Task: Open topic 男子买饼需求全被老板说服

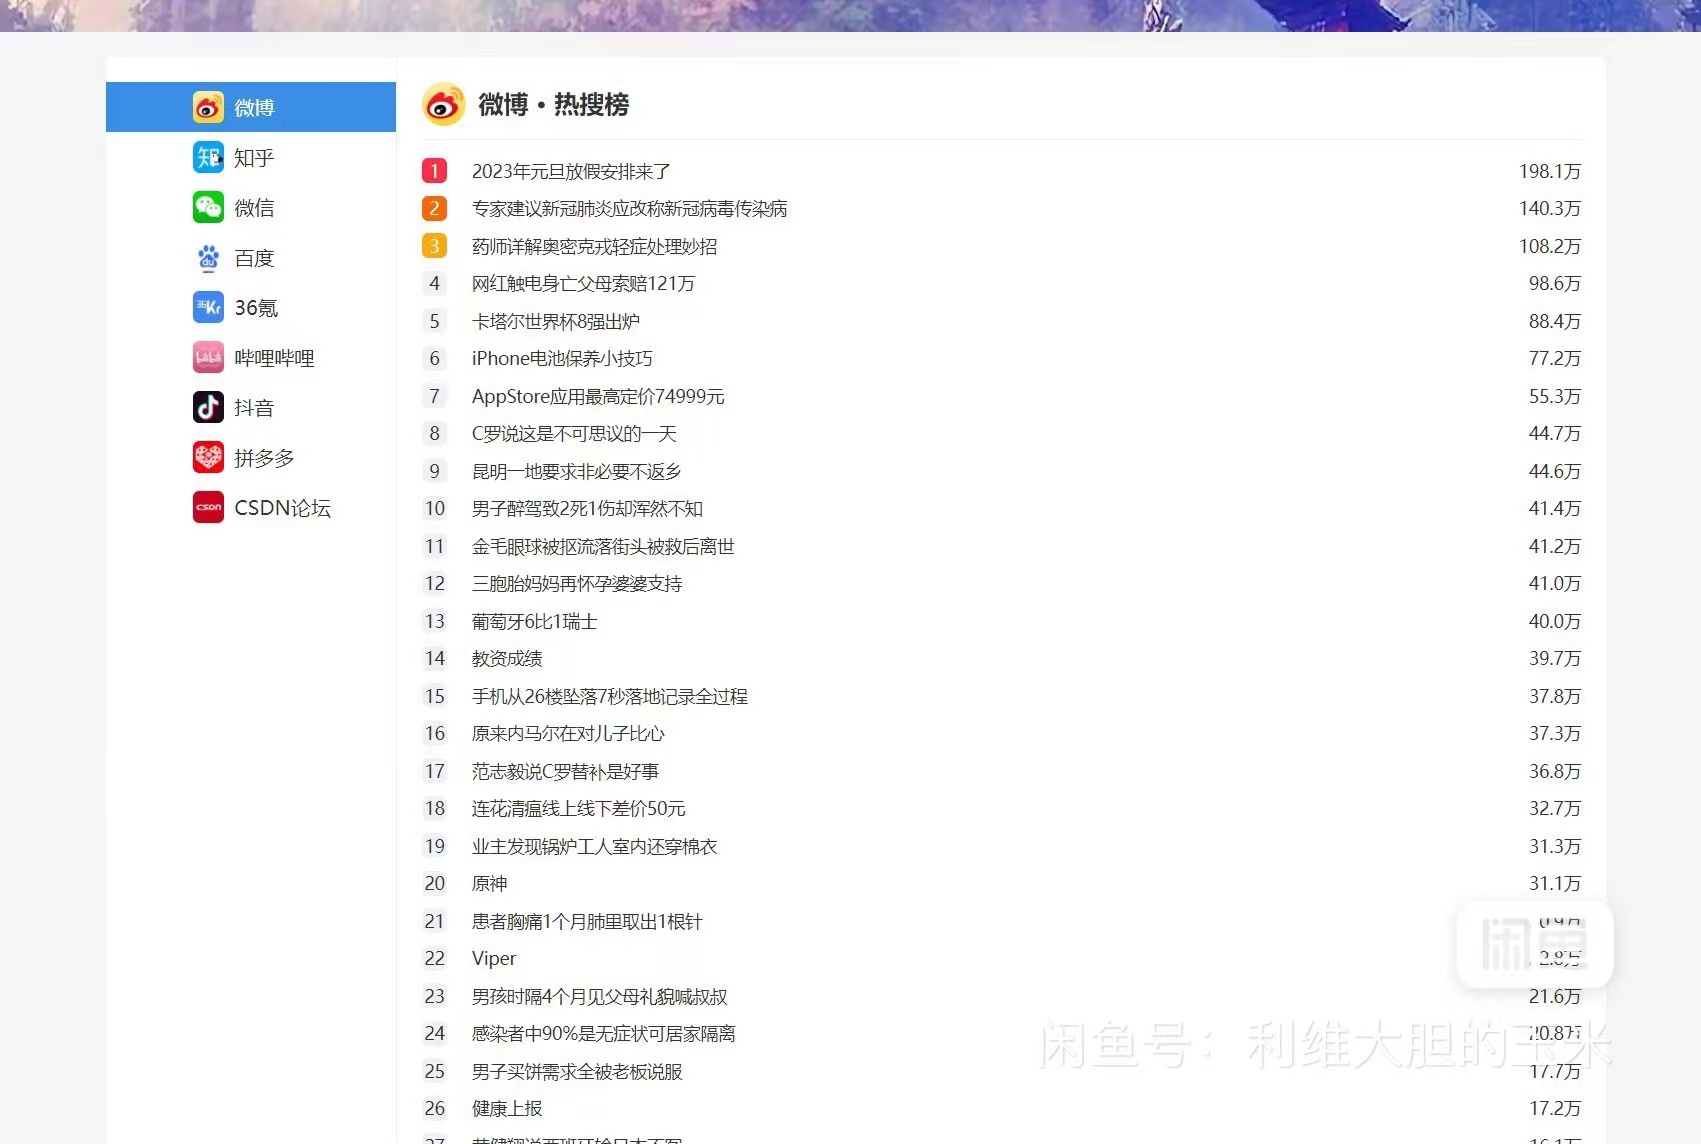Action: (577, 1071)
